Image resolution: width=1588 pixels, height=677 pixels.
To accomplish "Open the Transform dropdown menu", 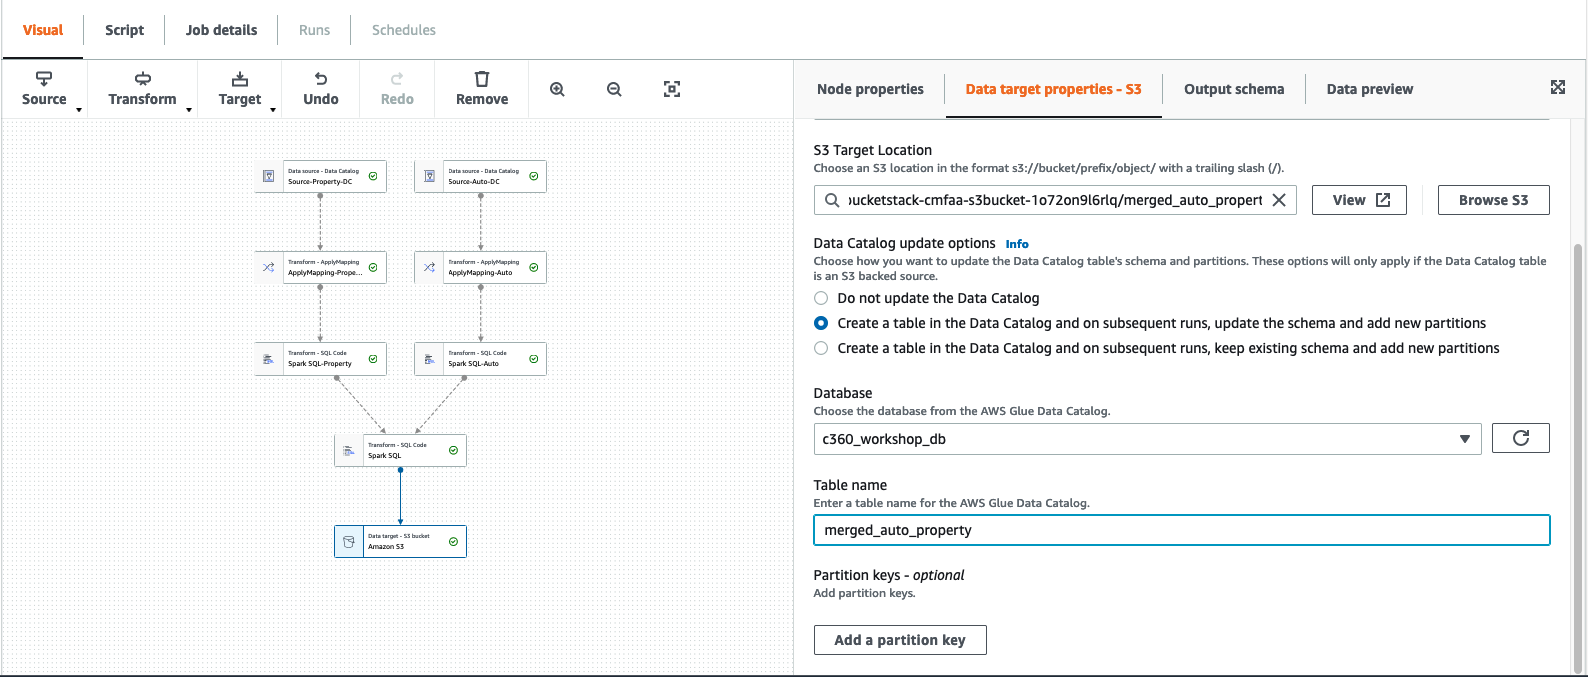I will [142, 88].
